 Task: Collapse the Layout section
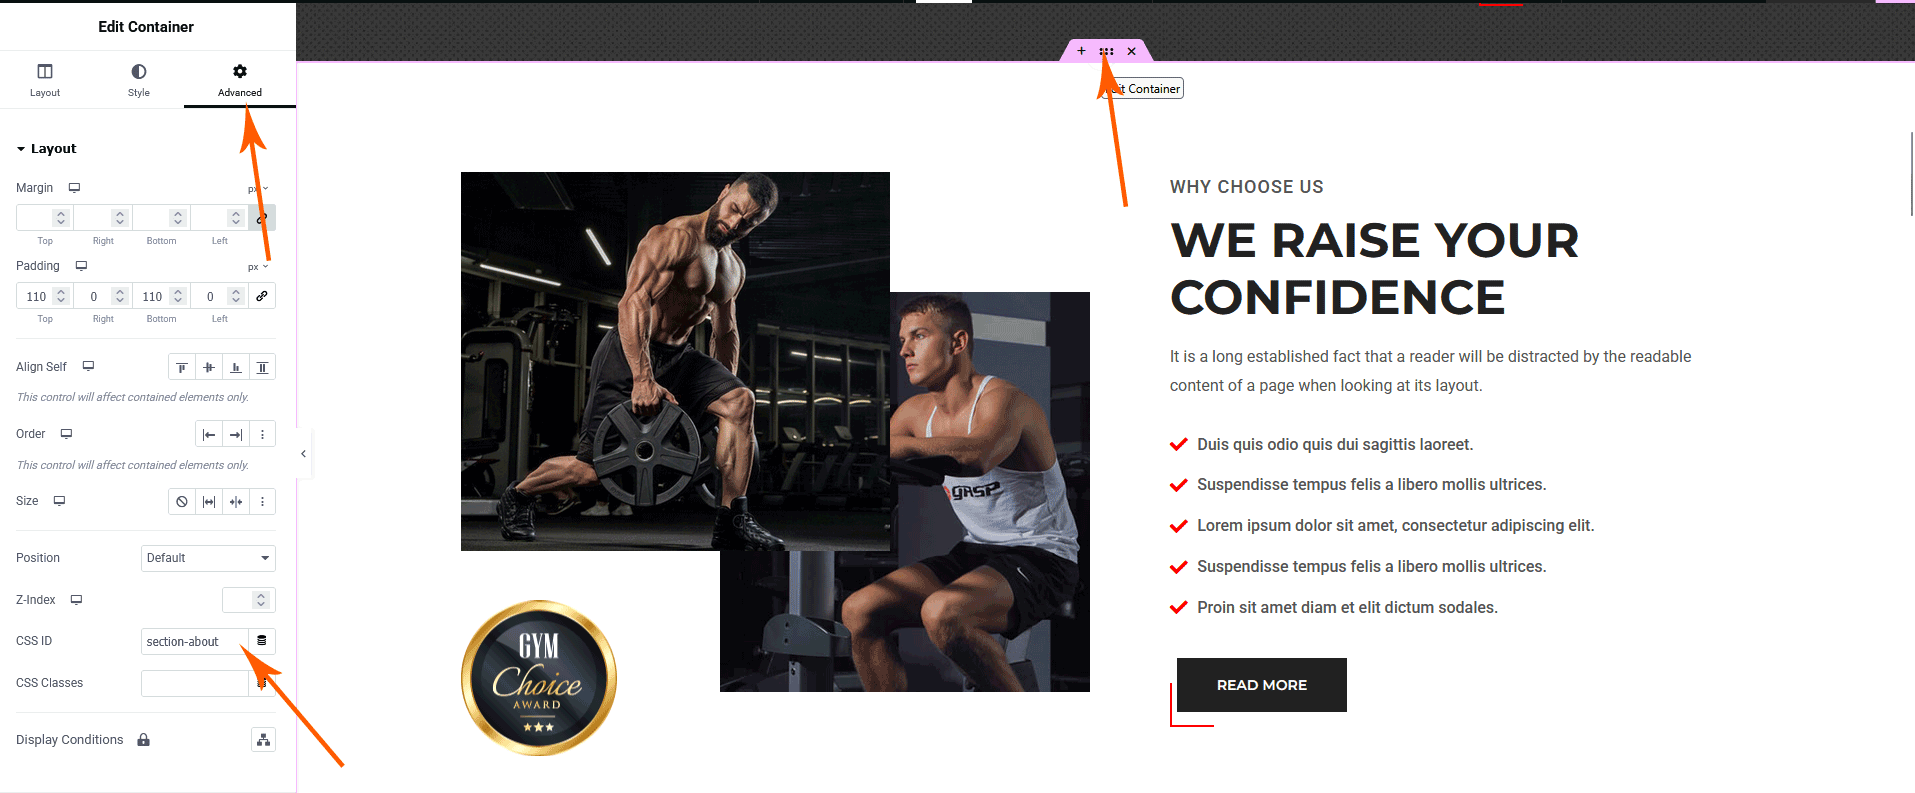pos(46,148)
